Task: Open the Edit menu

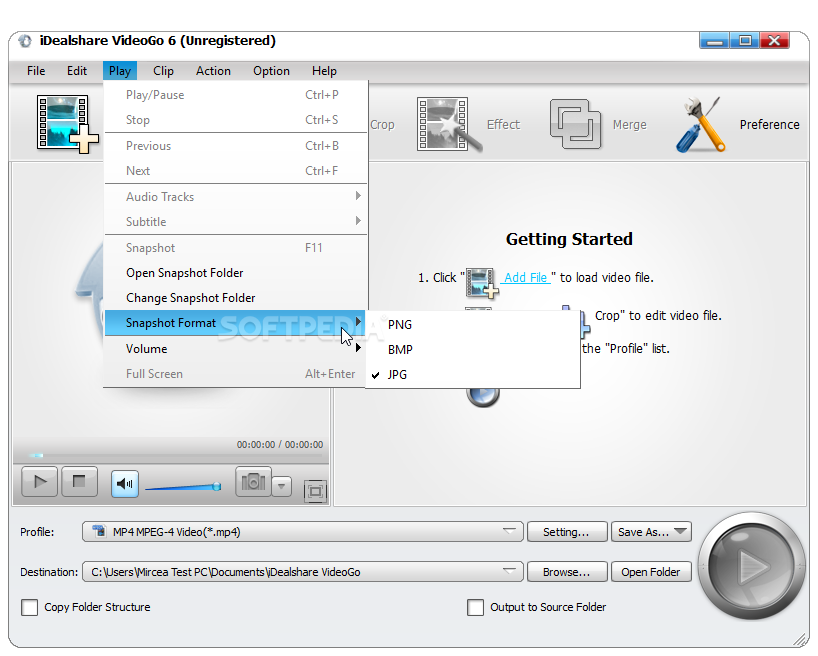Action: (x=77, y=71)
